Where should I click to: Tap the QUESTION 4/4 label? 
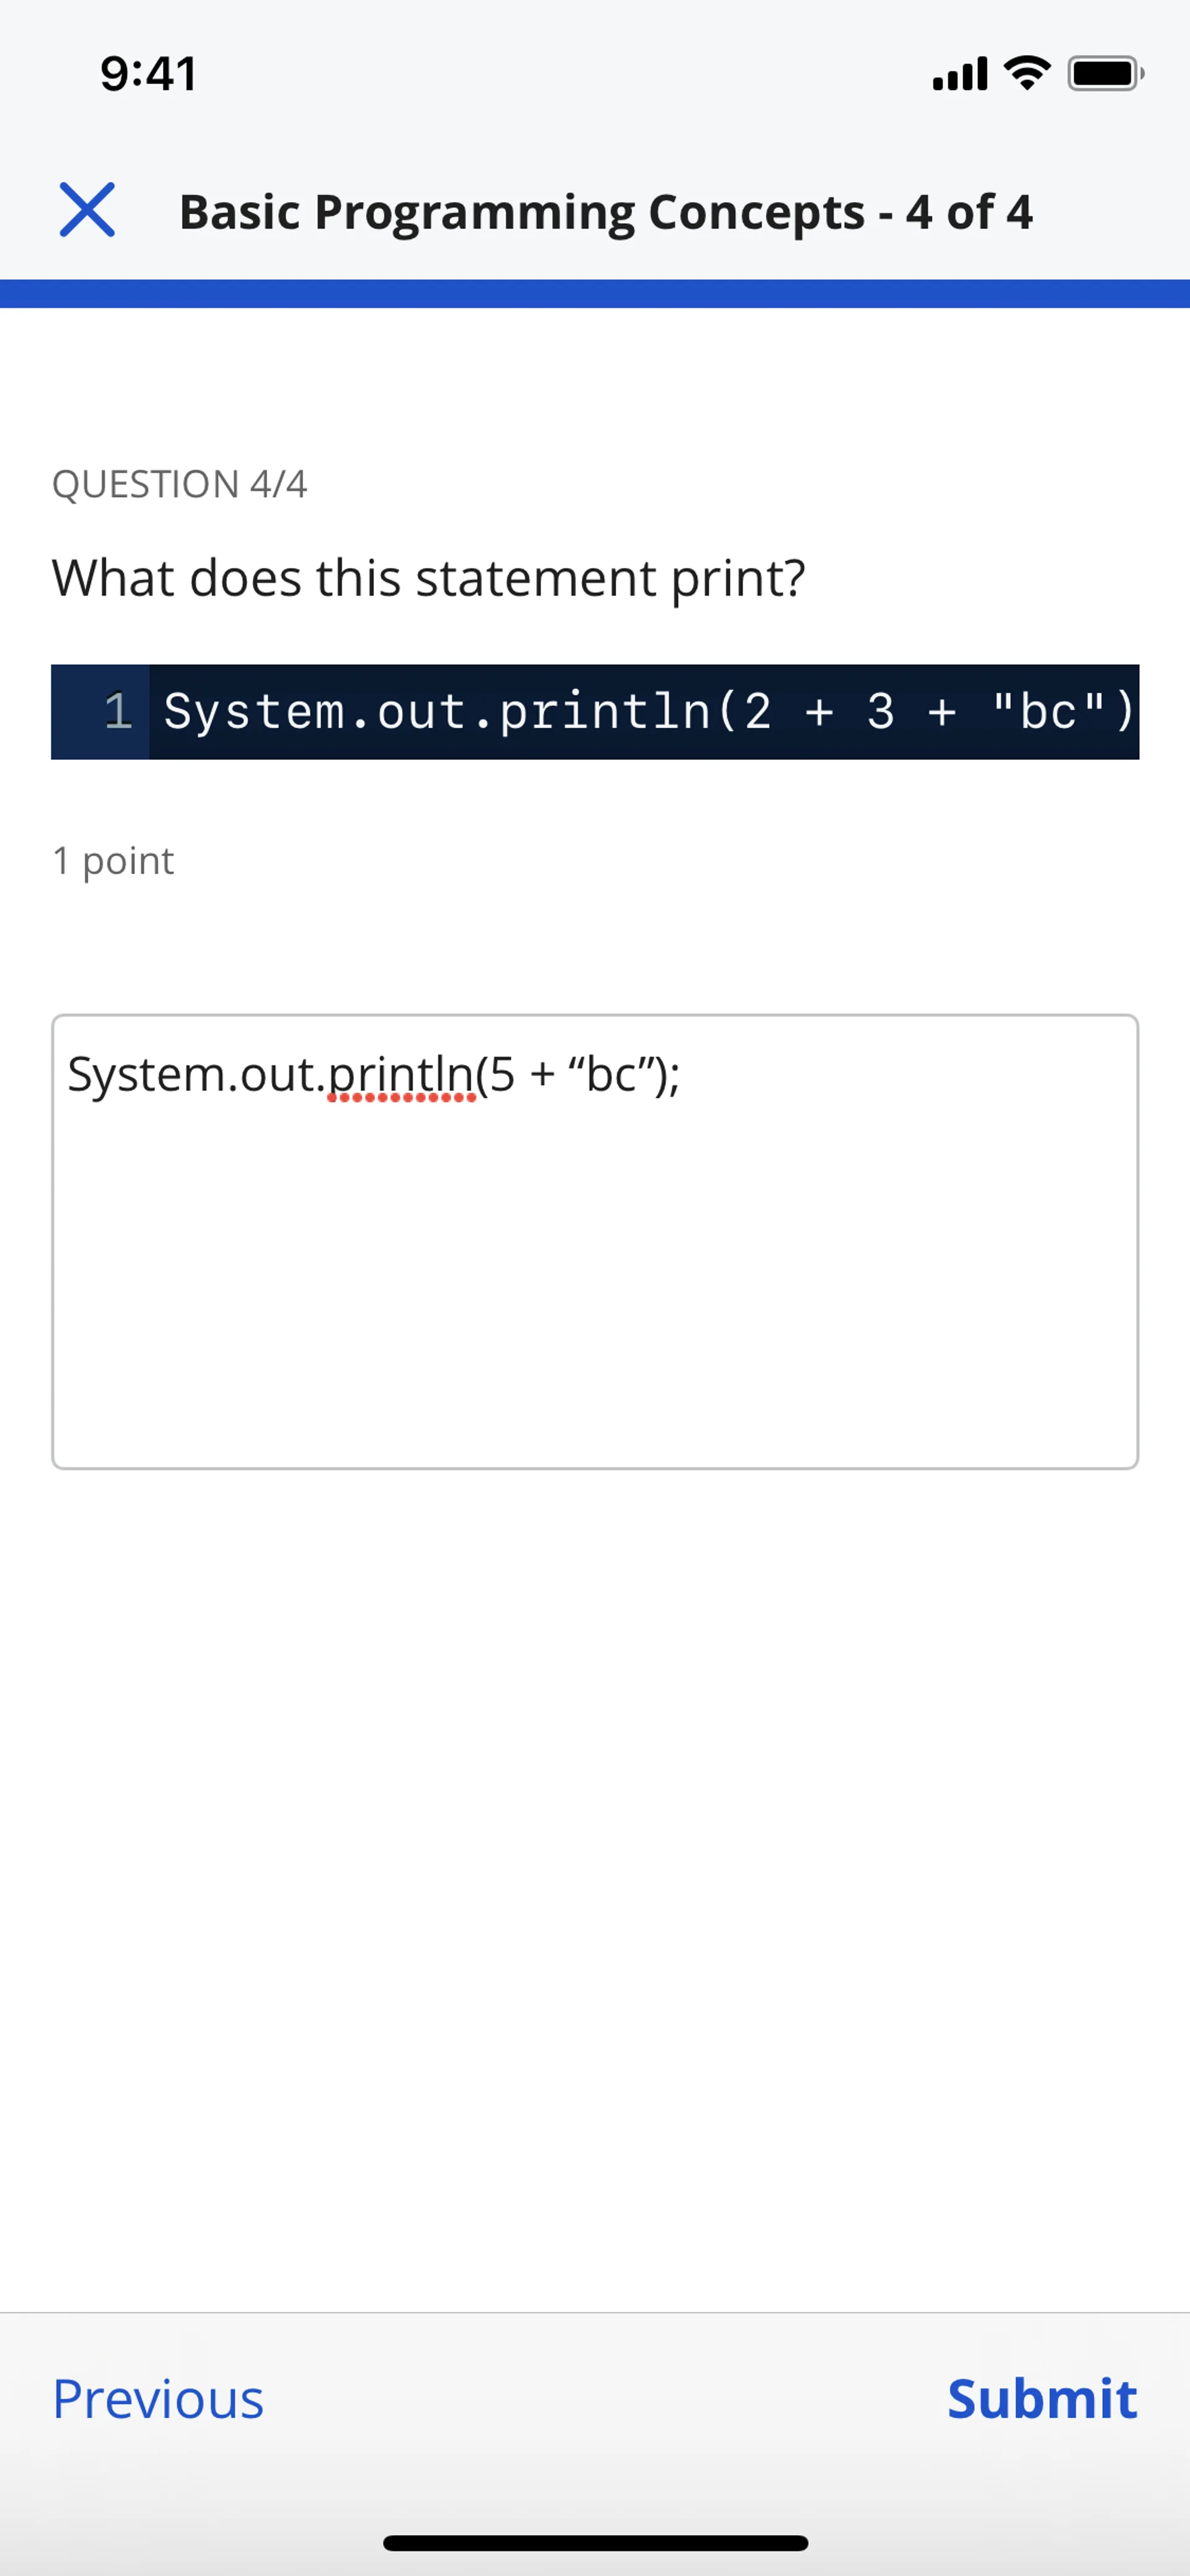click(180, 484)
